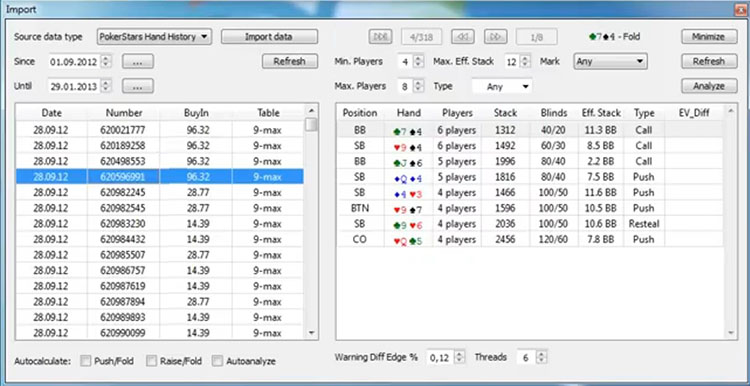Click the Position column header
The width and height of the screenshot is (750, 386).
point(360,113)
